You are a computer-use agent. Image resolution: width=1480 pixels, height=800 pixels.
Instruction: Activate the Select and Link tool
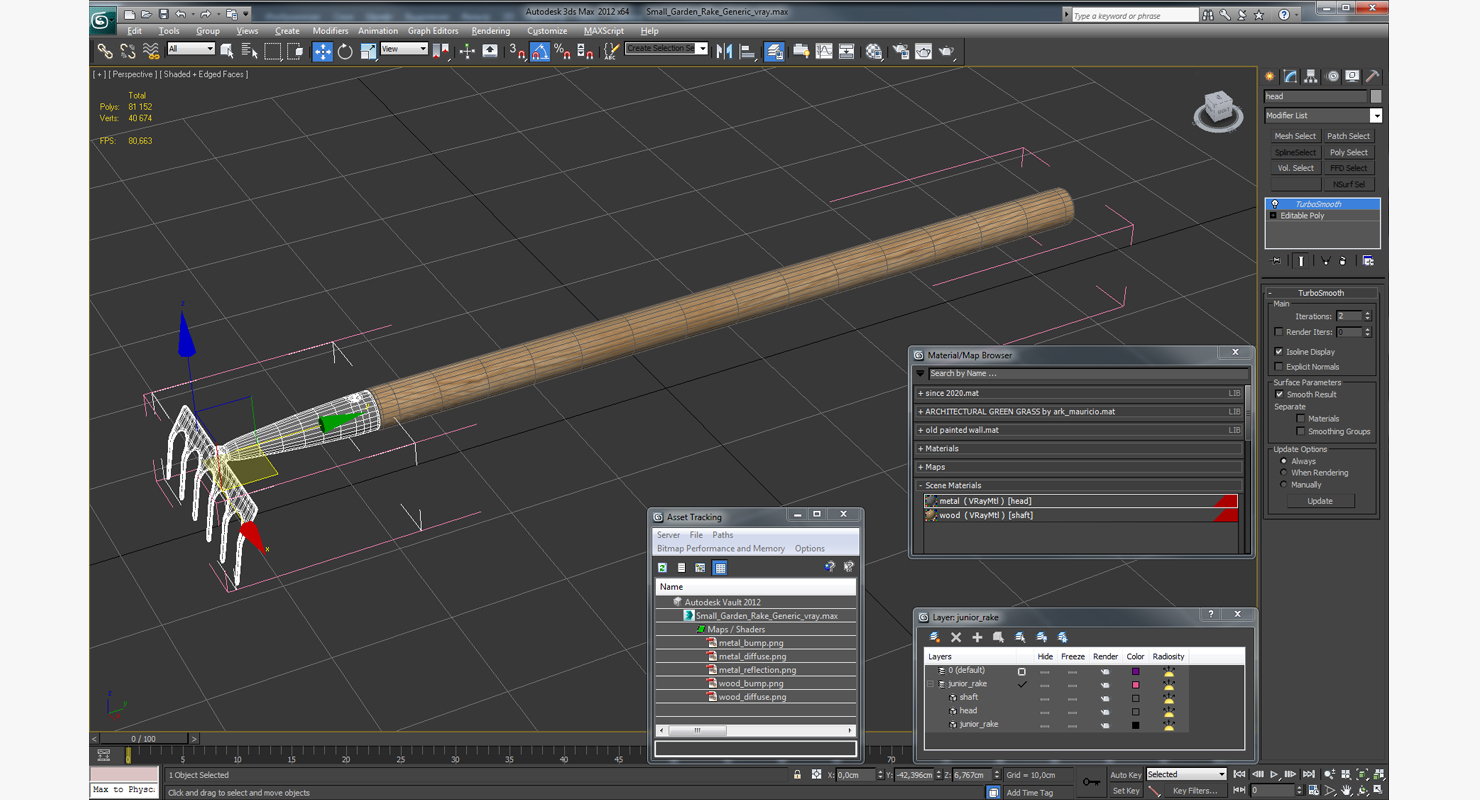click(105, 50)
